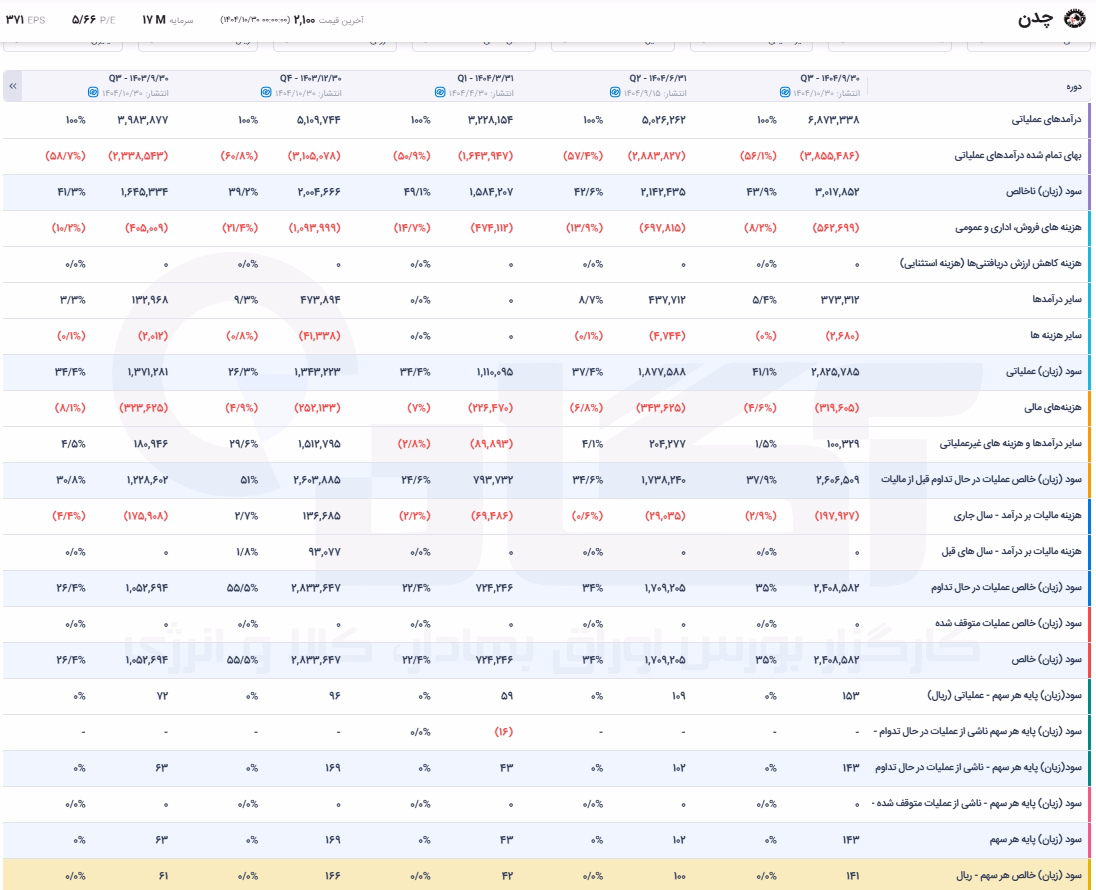This screenshot has width=1096, height=890.
Task: Open report icon for Q1 1404/3/31 period
Action: point(440,92)
